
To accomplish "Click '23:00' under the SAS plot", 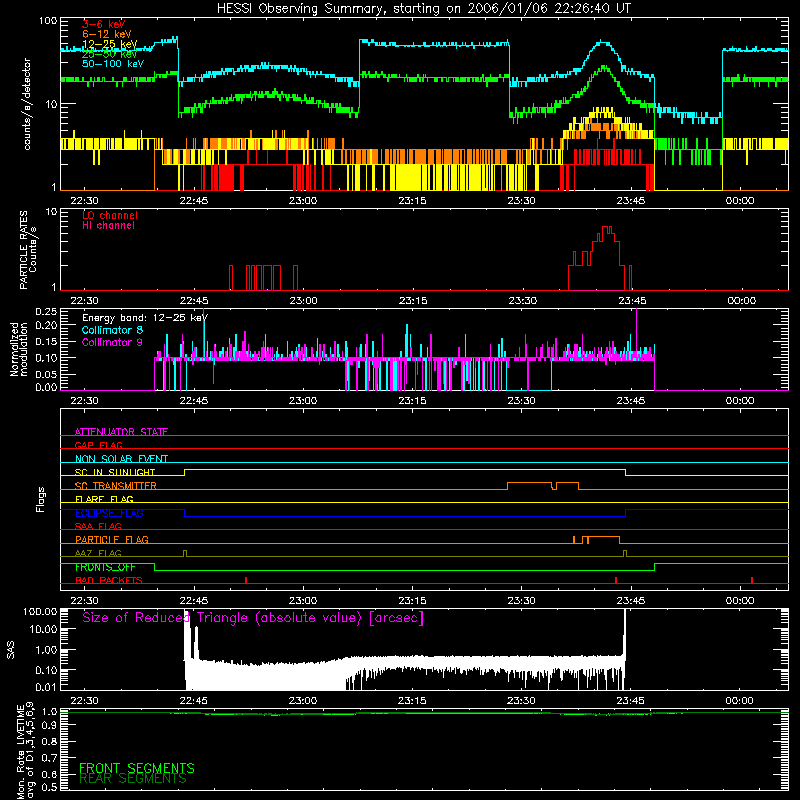I will [303, 701].
